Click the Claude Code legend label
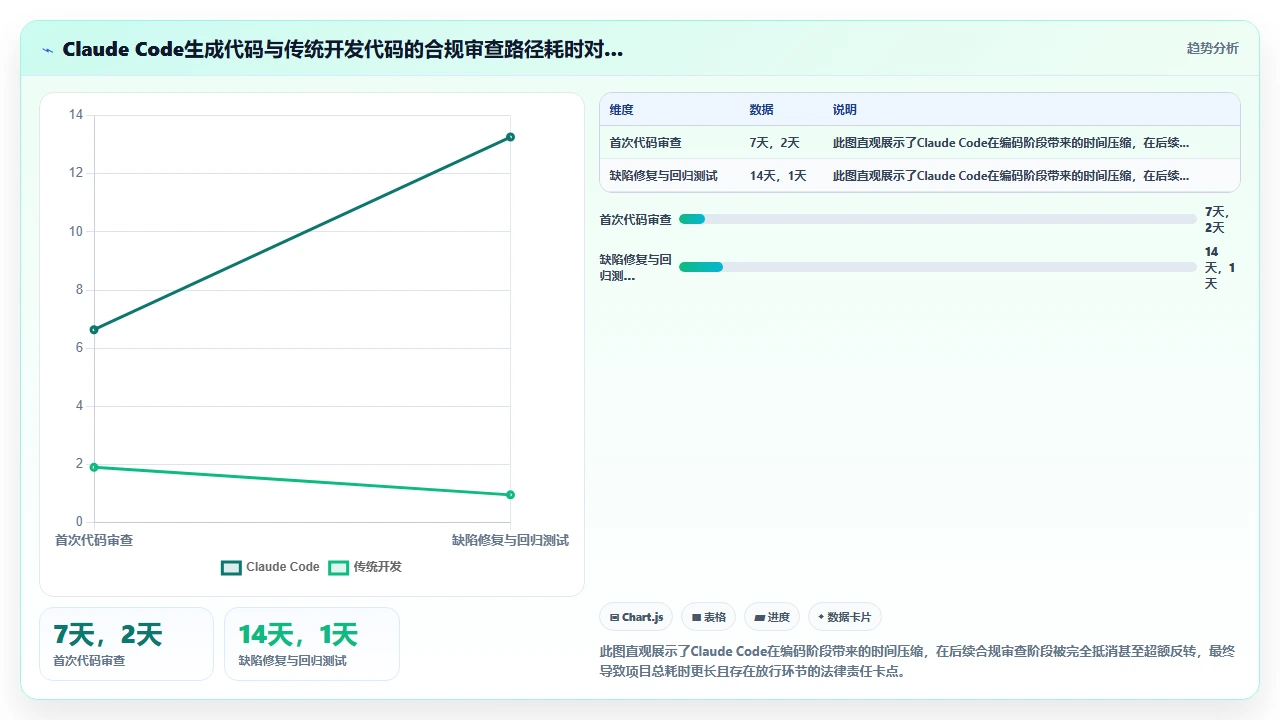 [283, 567]
